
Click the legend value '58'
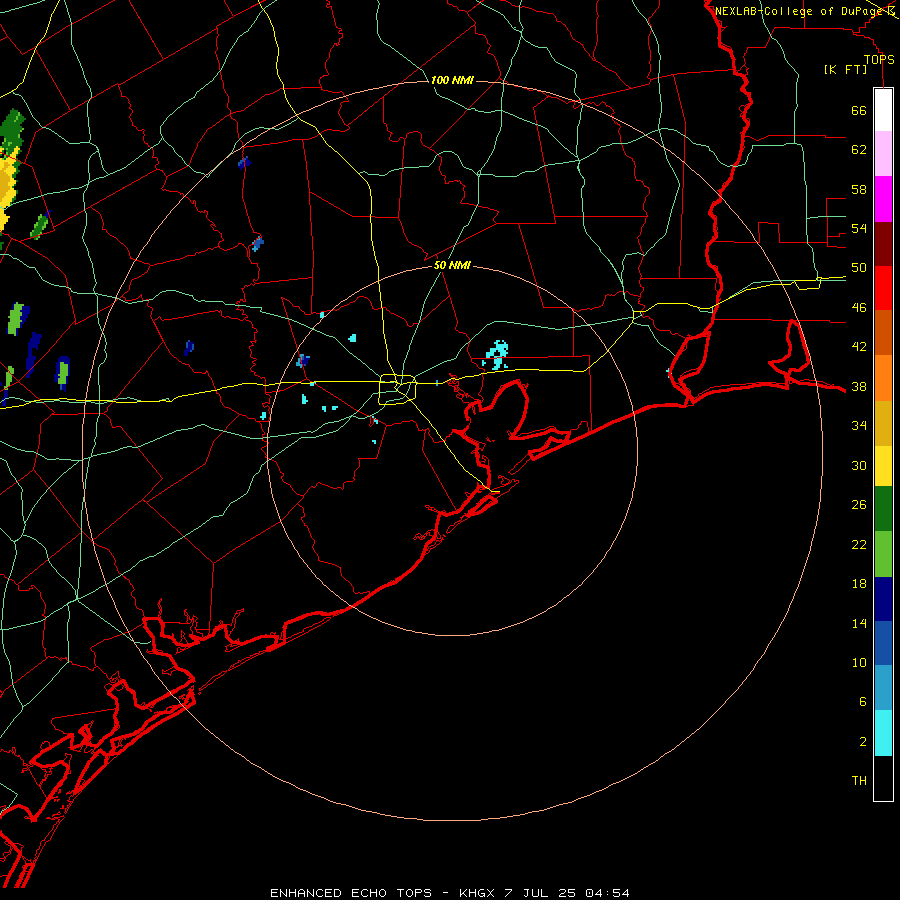click(x=859, y=189)
